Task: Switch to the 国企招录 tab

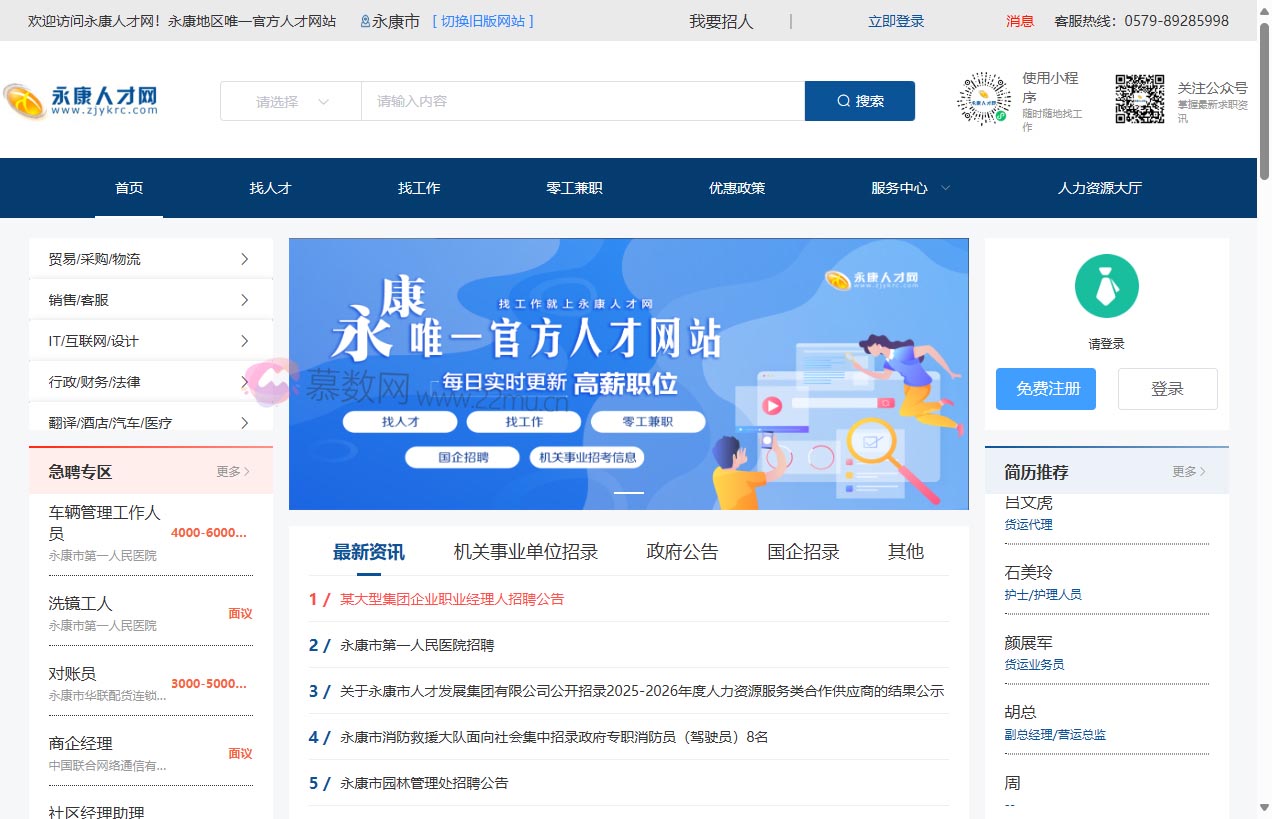Action: (x=802, y=551)
